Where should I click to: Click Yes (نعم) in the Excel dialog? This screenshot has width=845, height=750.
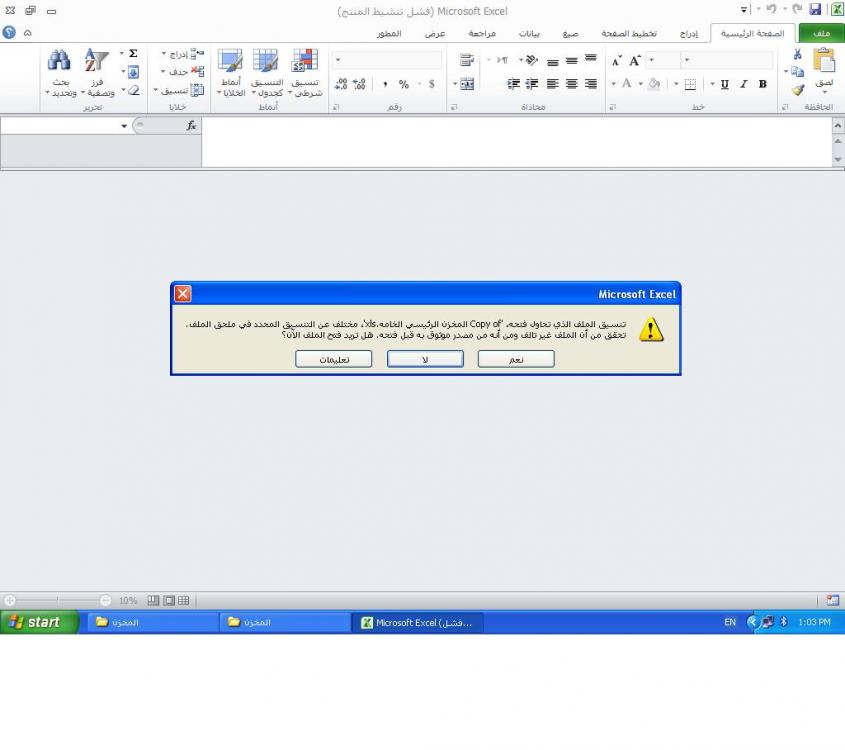pos(516,359)
